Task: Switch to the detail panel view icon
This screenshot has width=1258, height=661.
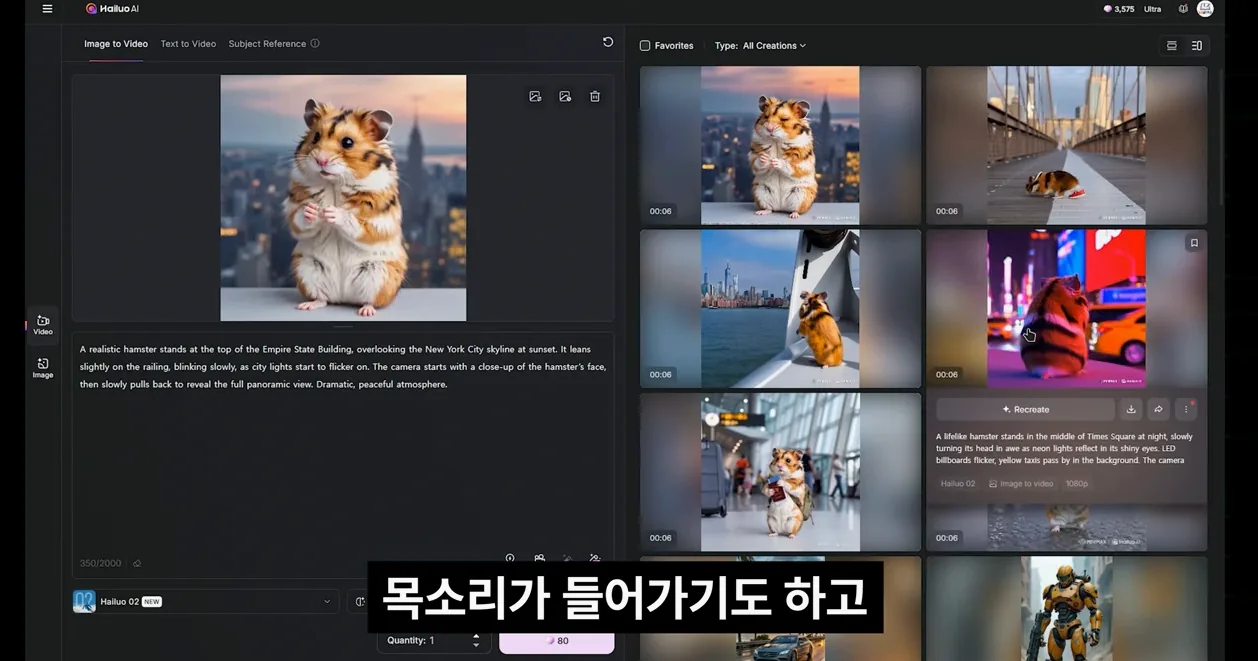Action: click(1197, 46)
